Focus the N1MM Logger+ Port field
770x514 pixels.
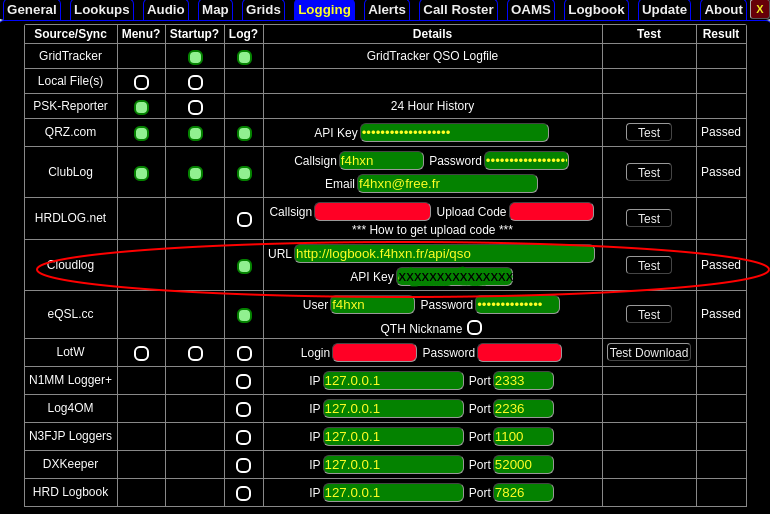click(523, 380)
